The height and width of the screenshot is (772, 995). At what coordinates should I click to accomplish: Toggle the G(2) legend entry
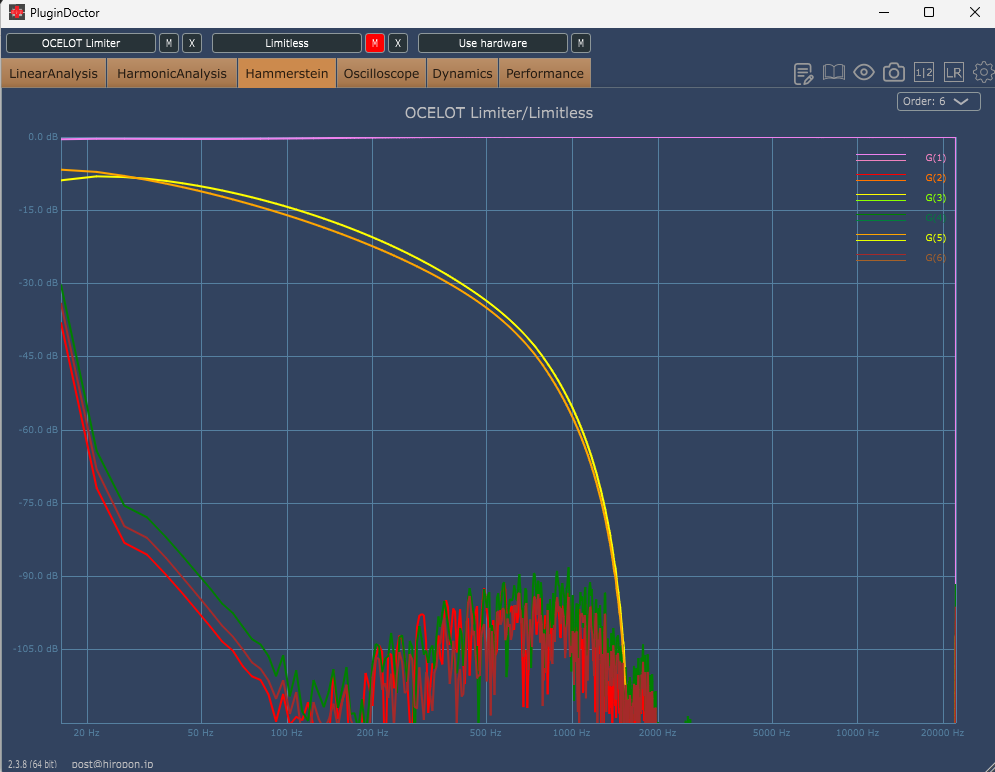[x=935, y=178]
